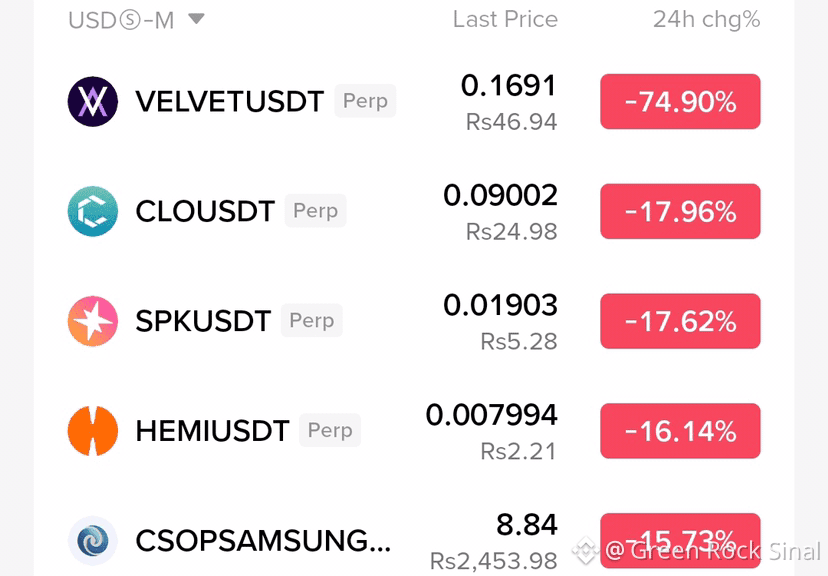Toggle the -74.90% change badge for VELVETUSDT
This screenshot has height=576, width=828.
coord(680,101)
